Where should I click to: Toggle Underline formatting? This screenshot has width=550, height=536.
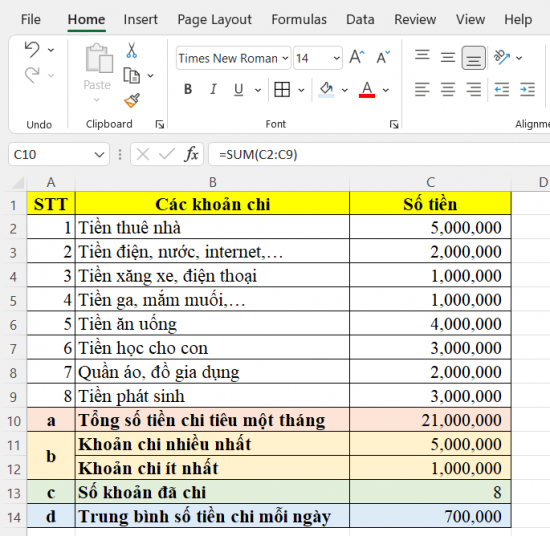[239, 89]
